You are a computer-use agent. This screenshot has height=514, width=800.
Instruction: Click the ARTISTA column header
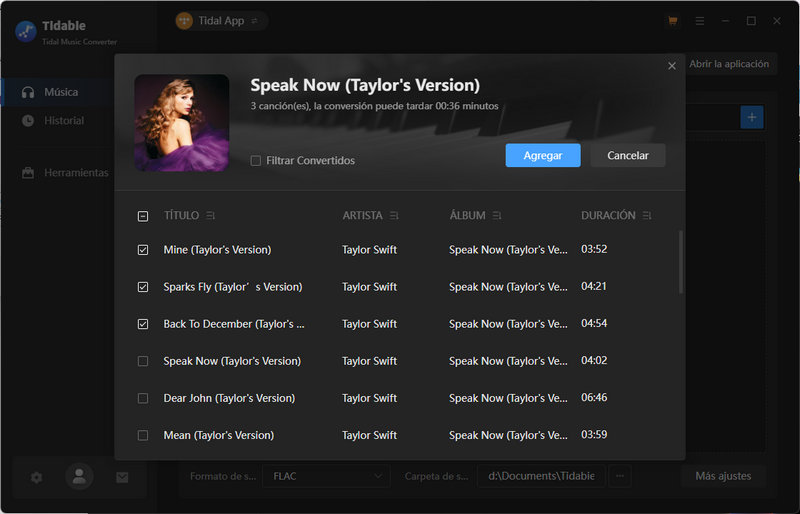pos(362,216)
